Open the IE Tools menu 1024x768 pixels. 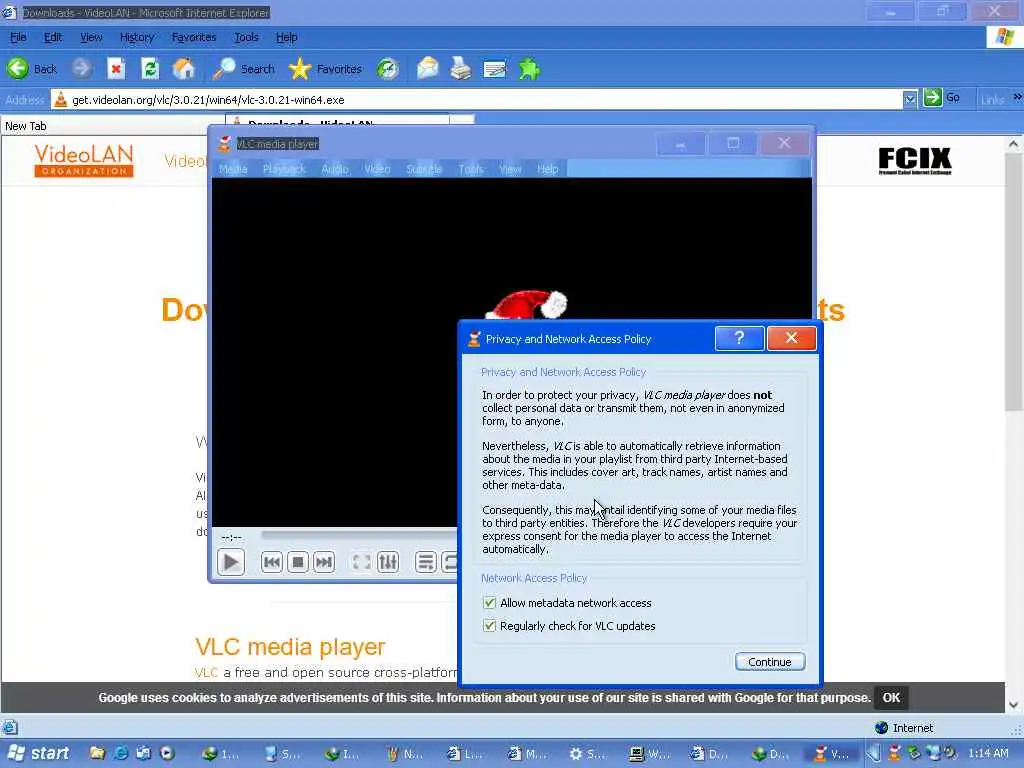(x=246, y=37)
